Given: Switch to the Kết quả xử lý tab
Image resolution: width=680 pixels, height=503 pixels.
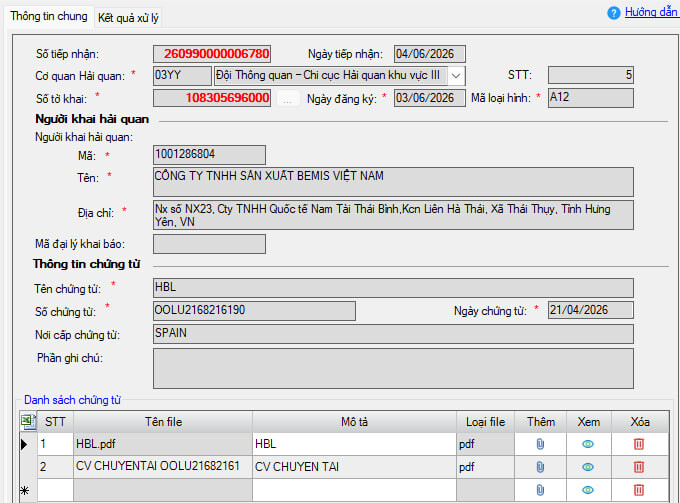Looking at the screenshot, I should [x=128, y=18].
